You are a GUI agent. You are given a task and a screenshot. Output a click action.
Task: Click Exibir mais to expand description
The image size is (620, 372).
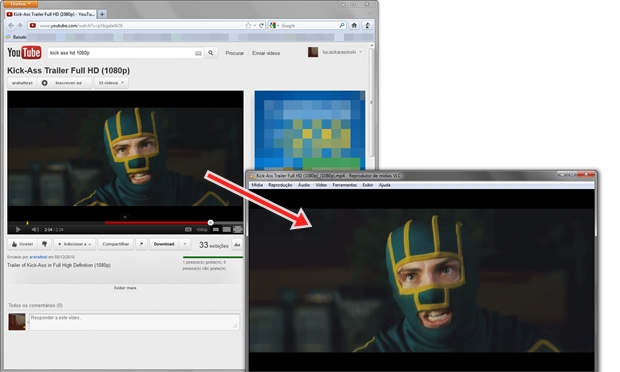point(125,288)
